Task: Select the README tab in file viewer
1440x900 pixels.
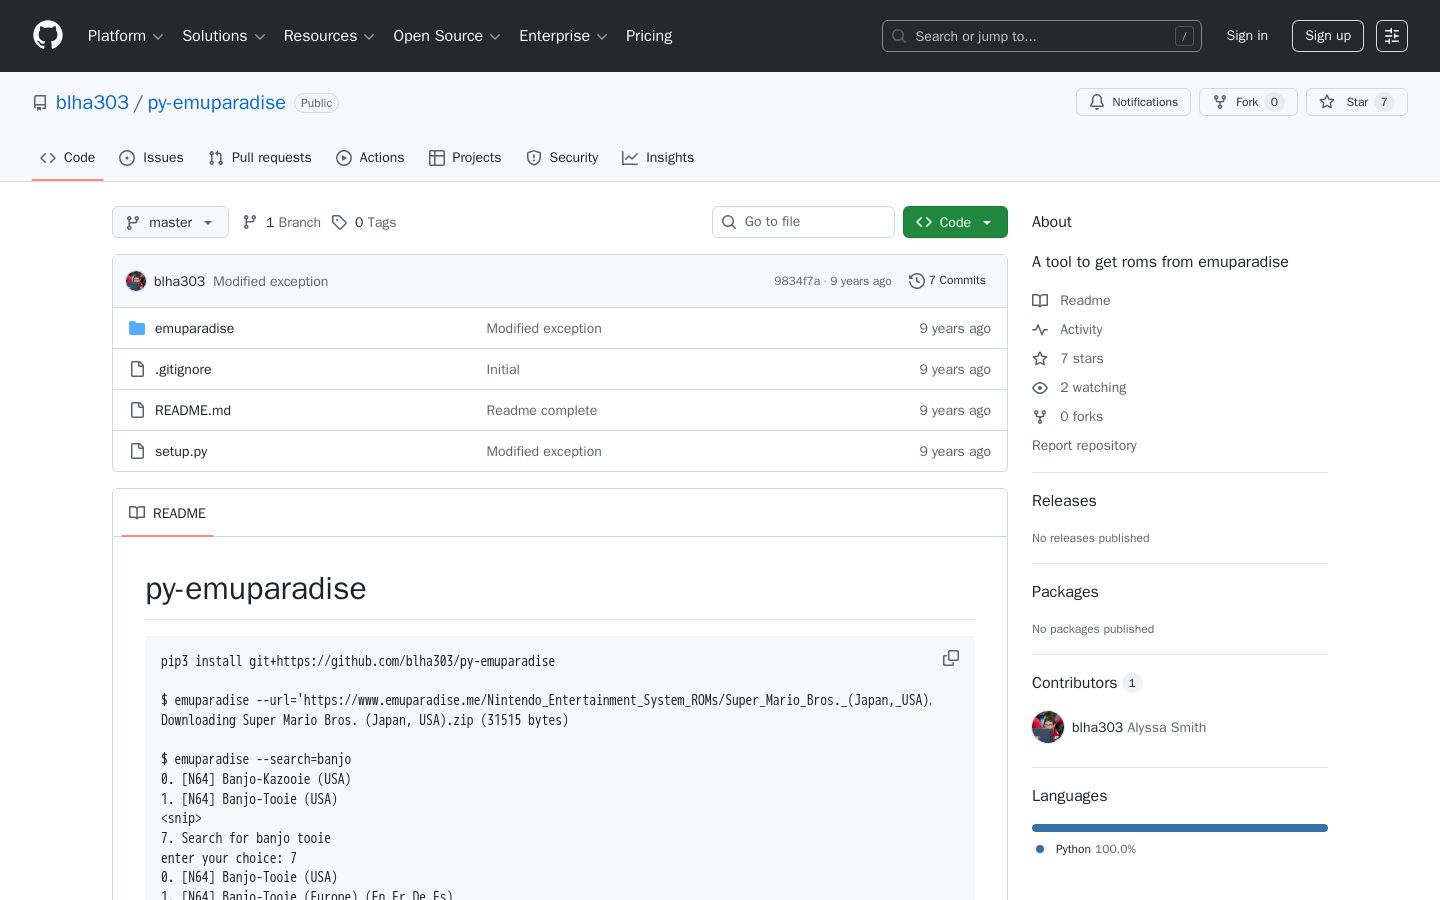Action: [x=167, y=513]
